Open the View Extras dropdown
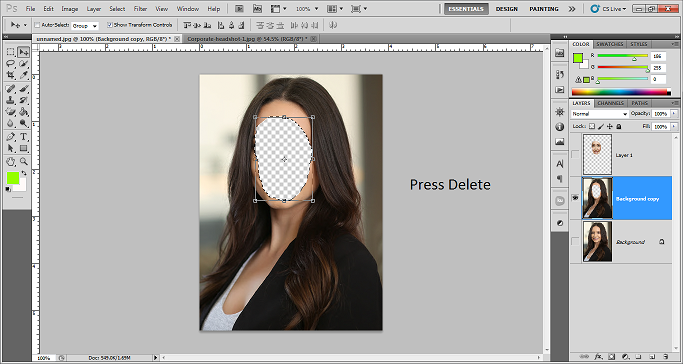This screenshot has height=364, width=683. pos(279,9)
